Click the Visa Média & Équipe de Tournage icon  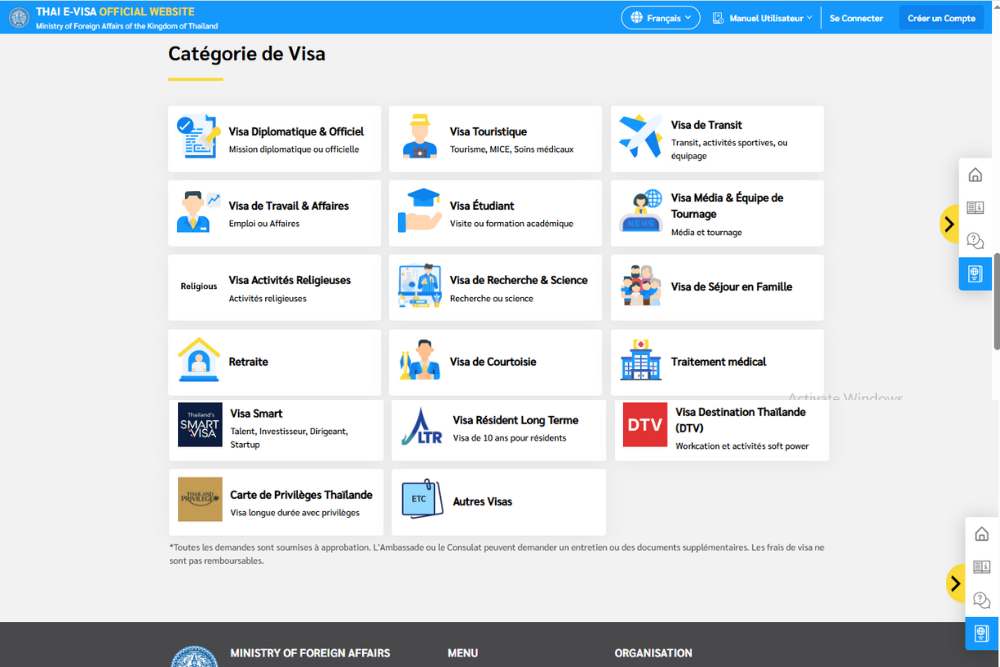coord(640,212)
